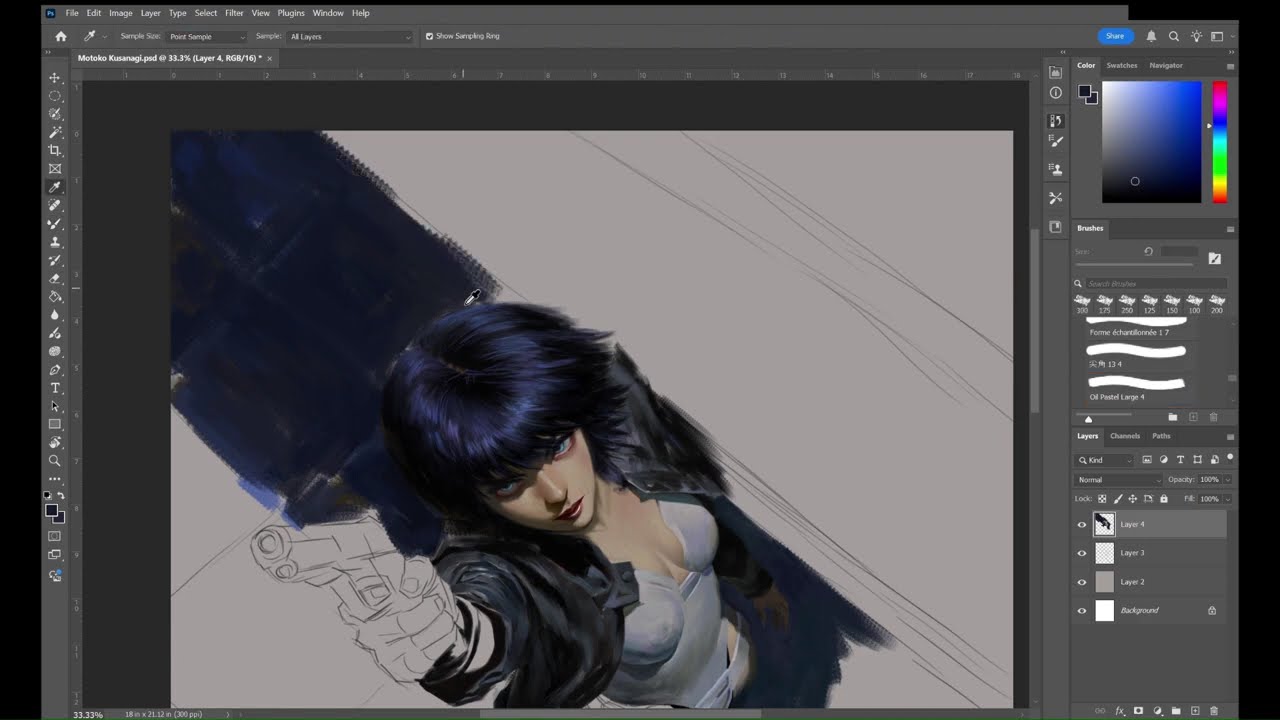Select the Pen tool
Screen dimensions: 1280x720
click(55, 370)
